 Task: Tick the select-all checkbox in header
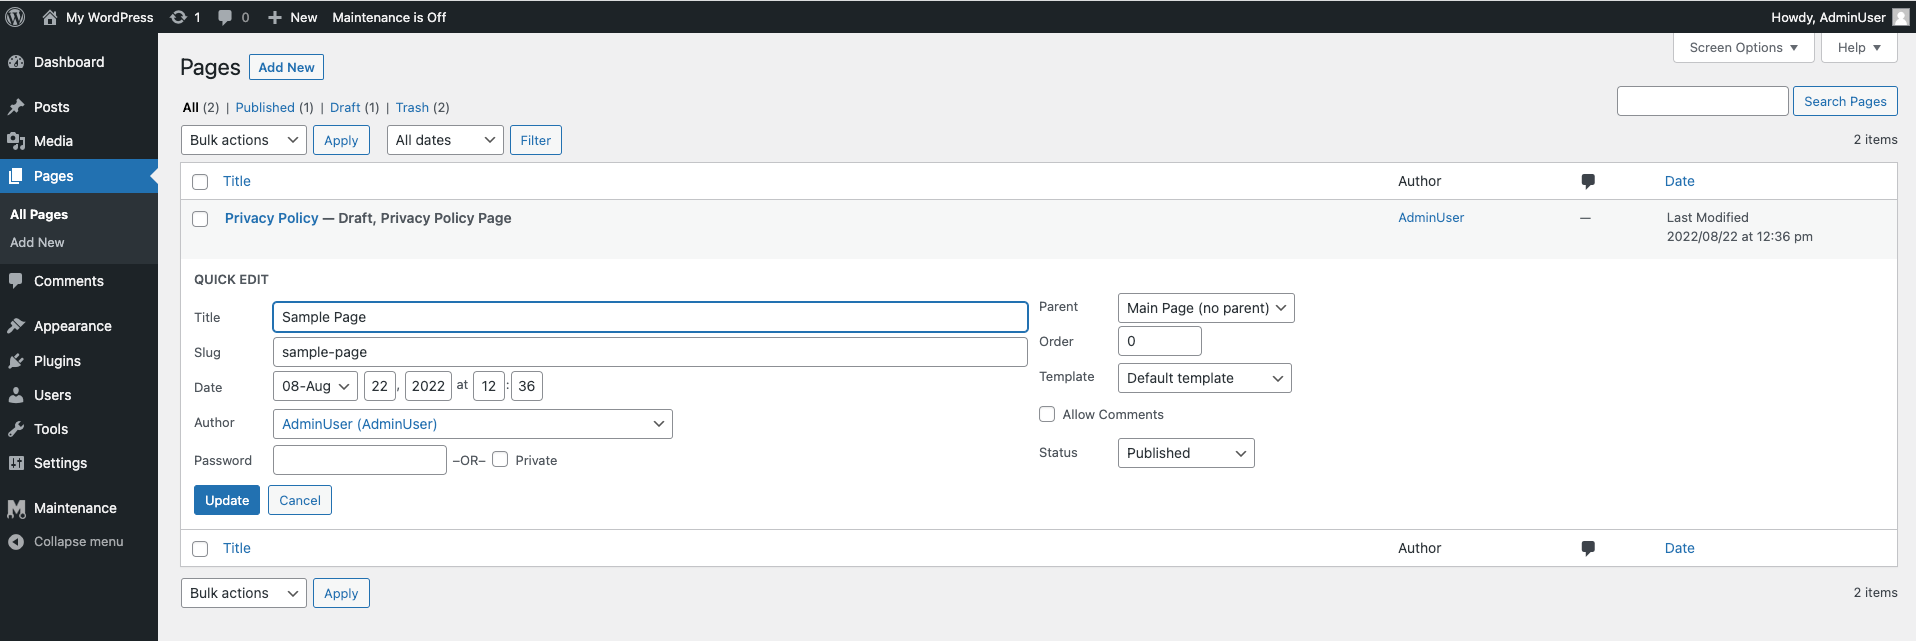click(200, 182)
